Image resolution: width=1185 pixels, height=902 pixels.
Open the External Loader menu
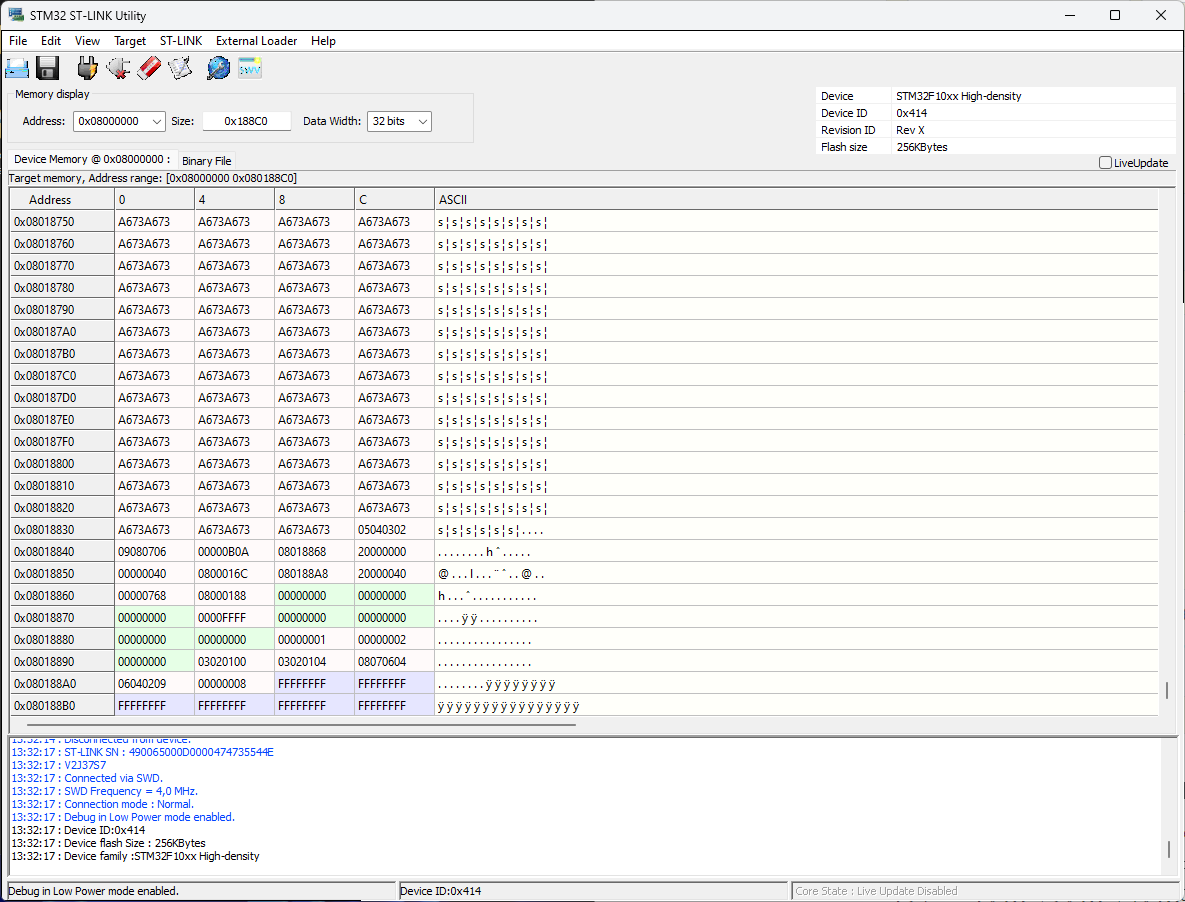click(256, 41)
